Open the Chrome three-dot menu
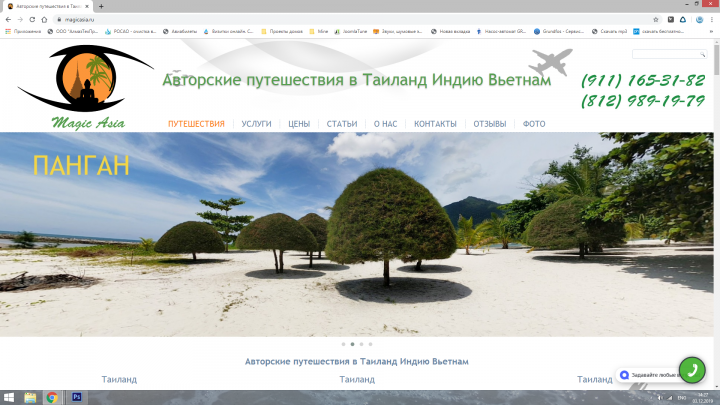This screenshot has width=720, height=405. [712, 20]
